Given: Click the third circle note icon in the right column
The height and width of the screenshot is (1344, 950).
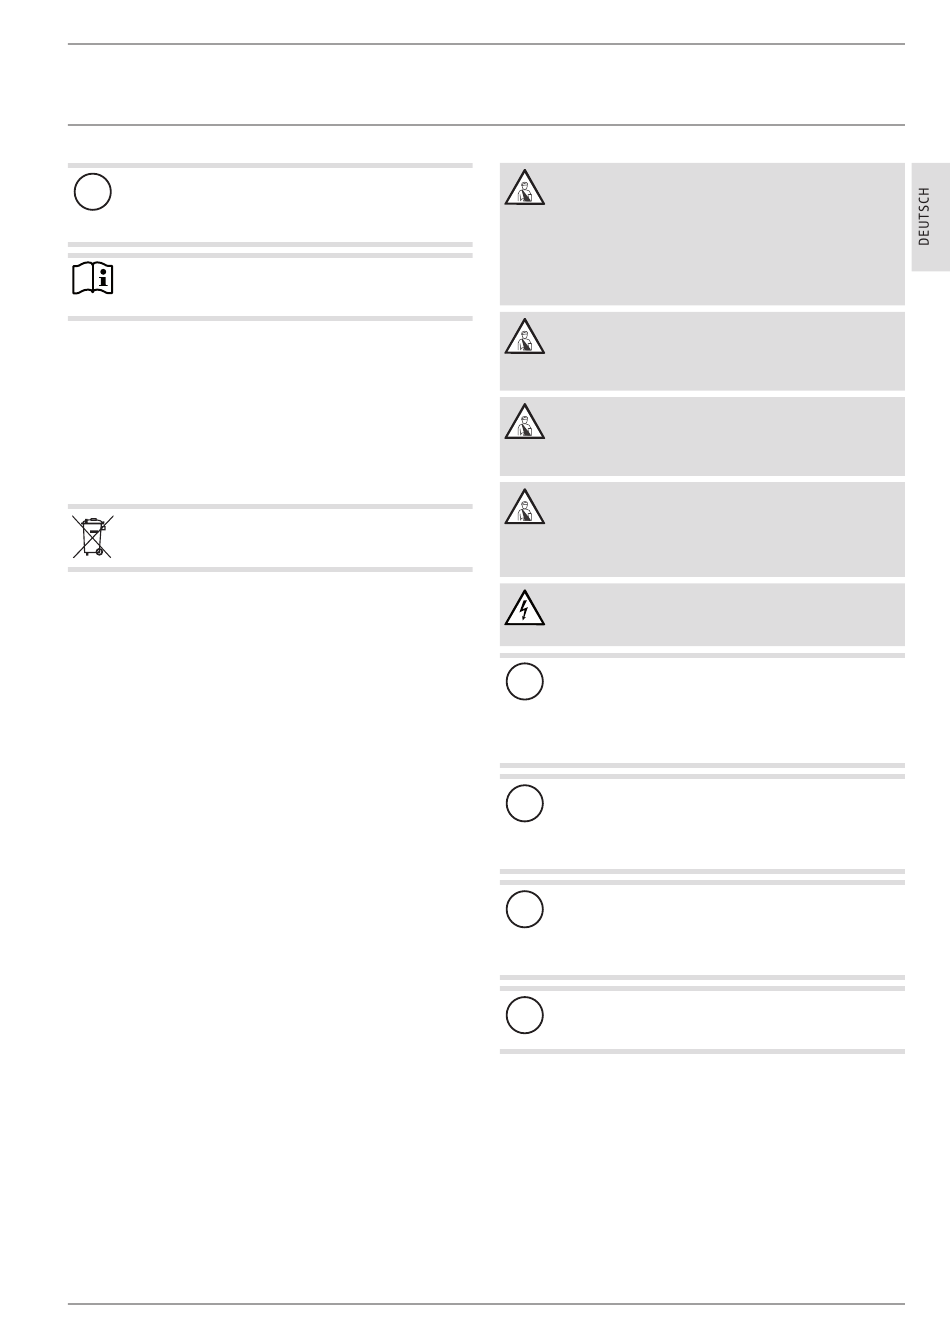Looking at the screenshot, I should (x=525, y=909).
